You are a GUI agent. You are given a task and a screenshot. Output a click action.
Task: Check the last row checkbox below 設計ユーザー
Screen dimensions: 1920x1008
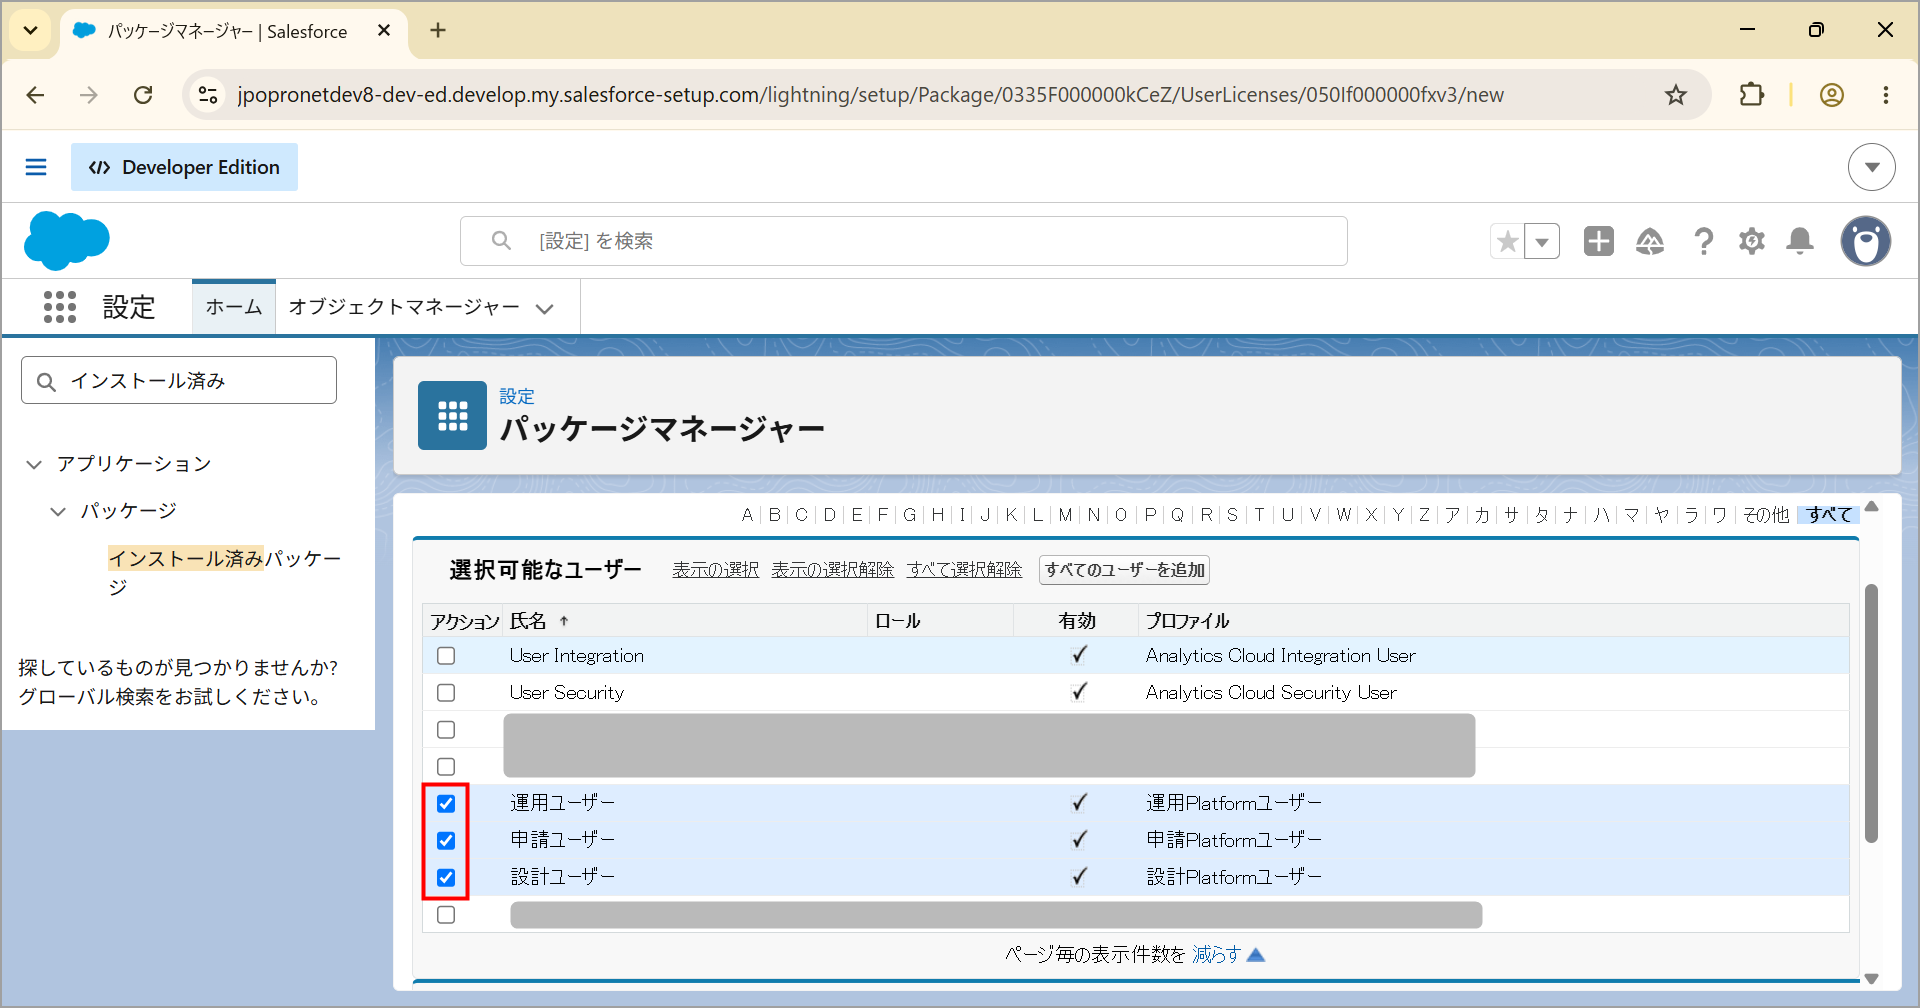tap(446, 915)
